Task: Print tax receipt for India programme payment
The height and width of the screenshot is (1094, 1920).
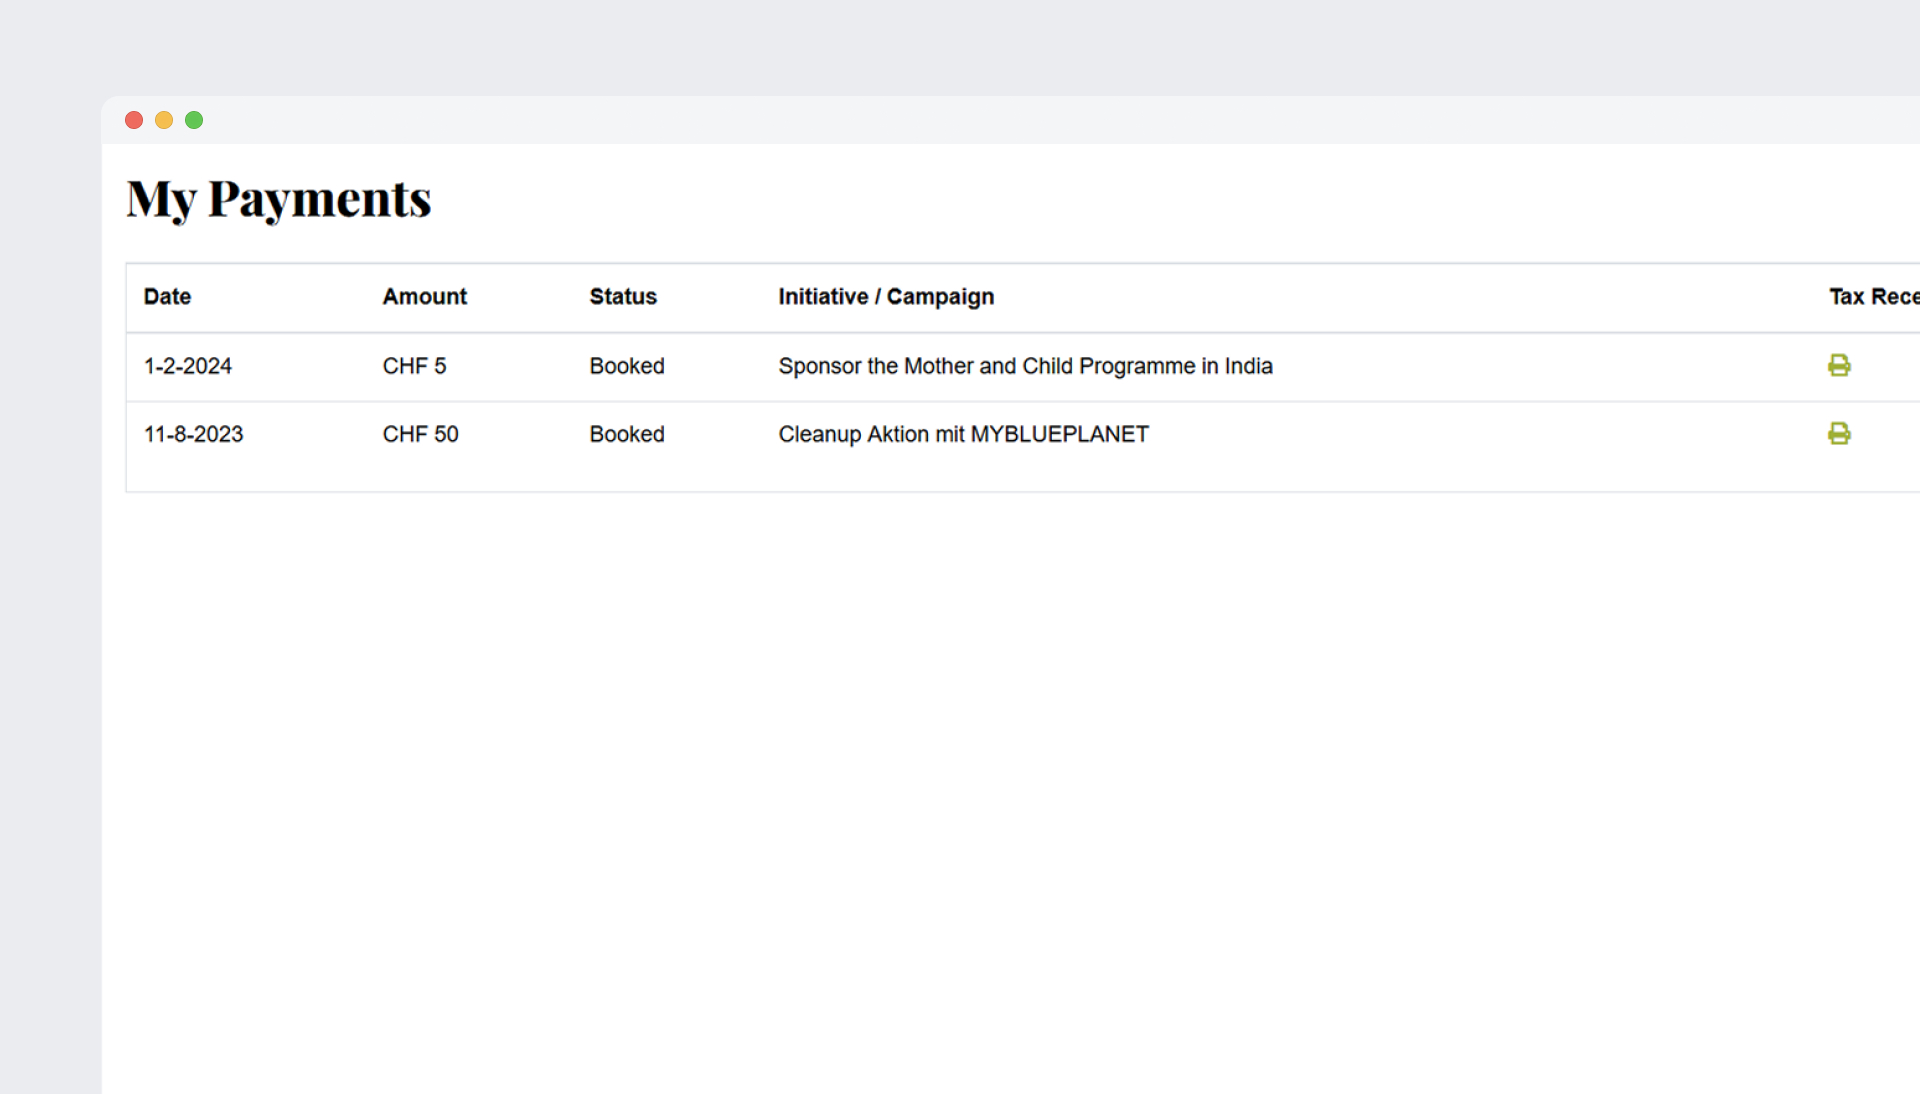Action: [x=1838, y=365]
